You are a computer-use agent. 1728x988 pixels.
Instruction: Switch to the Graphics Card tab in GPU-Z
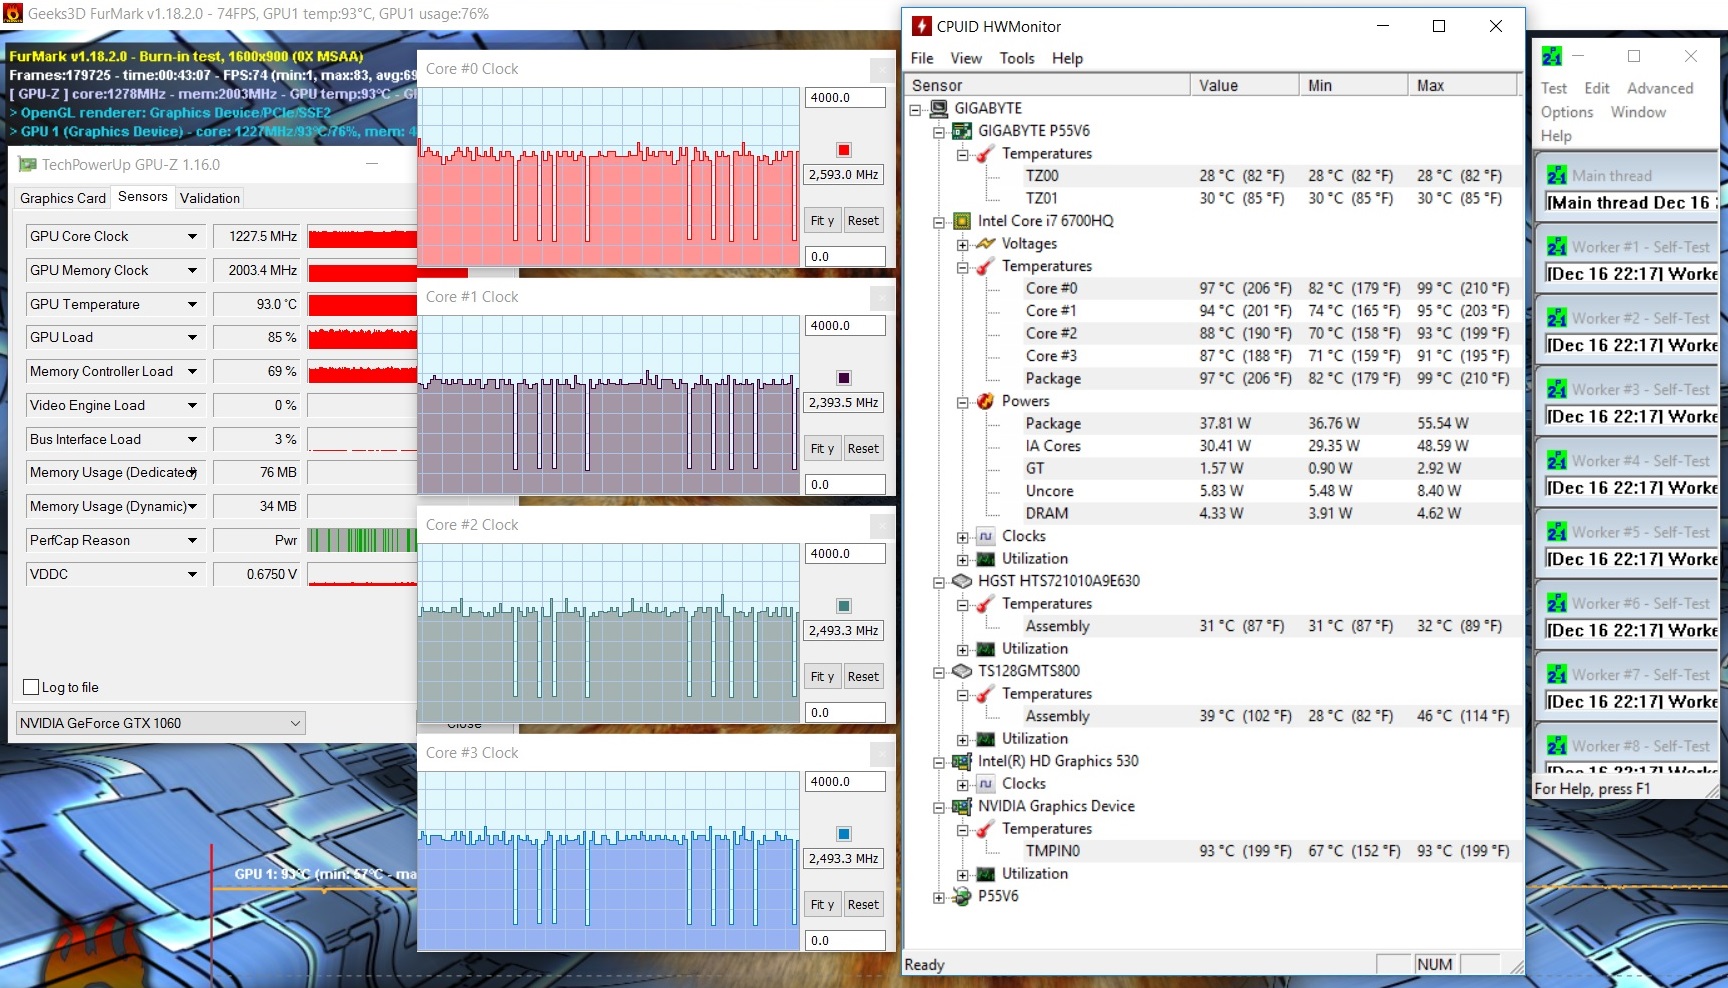63,198
